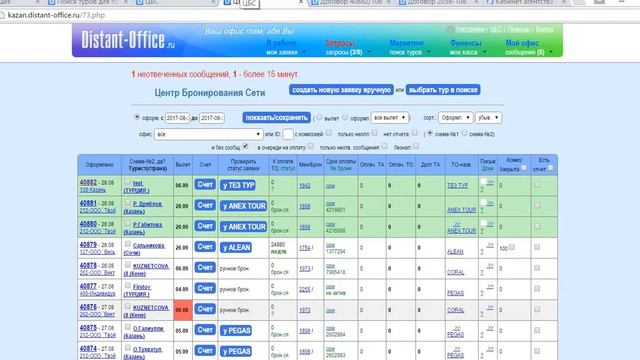Toggle 'только неотв. сообщения' checkbox
Screen dimensions: 640x360
coord(384,146)
